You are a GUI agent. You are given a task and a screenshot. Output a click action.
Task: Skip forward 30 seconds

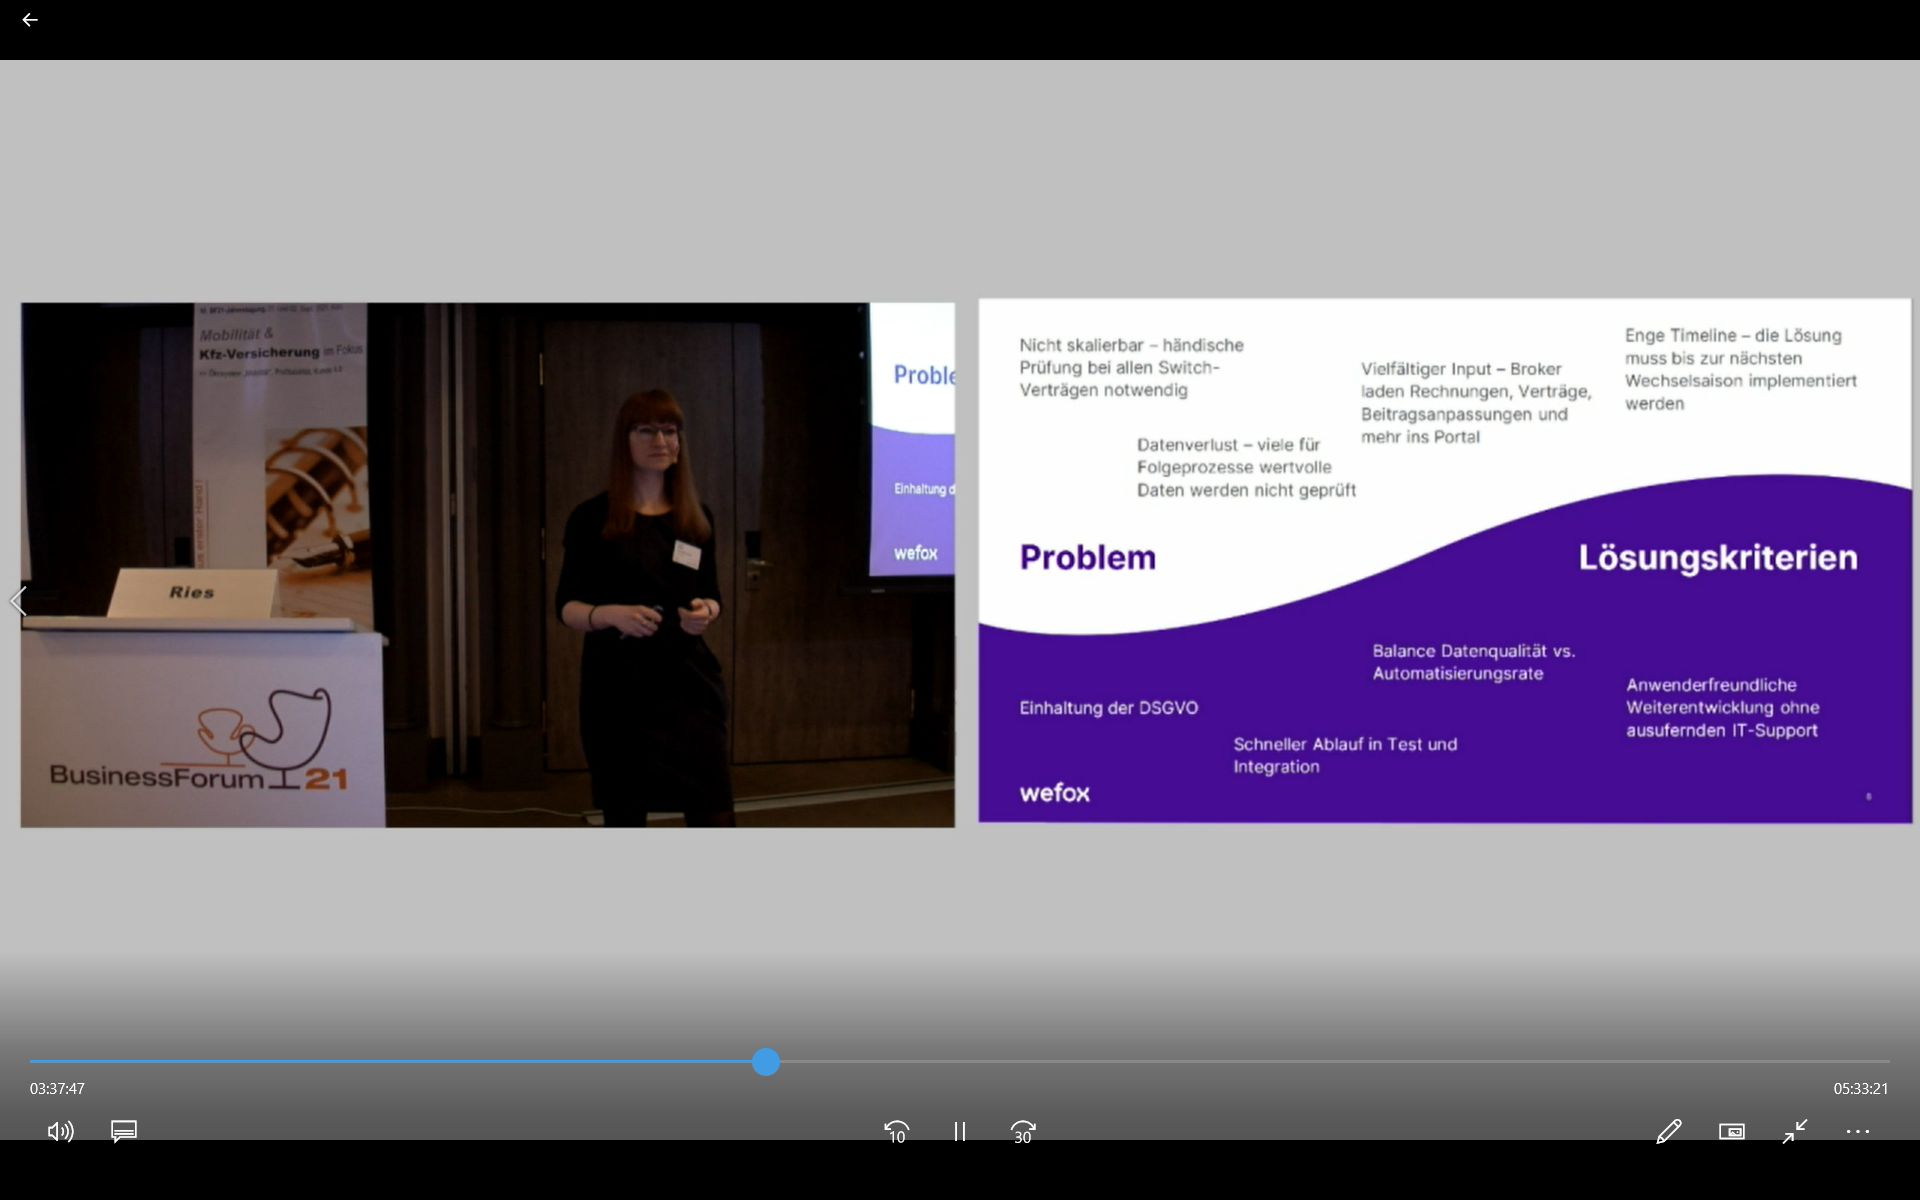coord(1022,1131)
